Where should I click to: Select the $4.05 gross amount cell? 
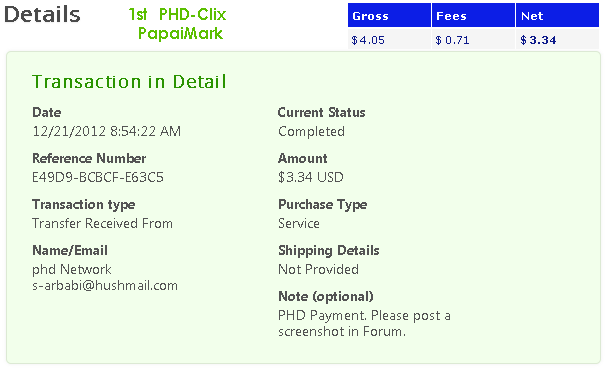[x=389, y=40]
